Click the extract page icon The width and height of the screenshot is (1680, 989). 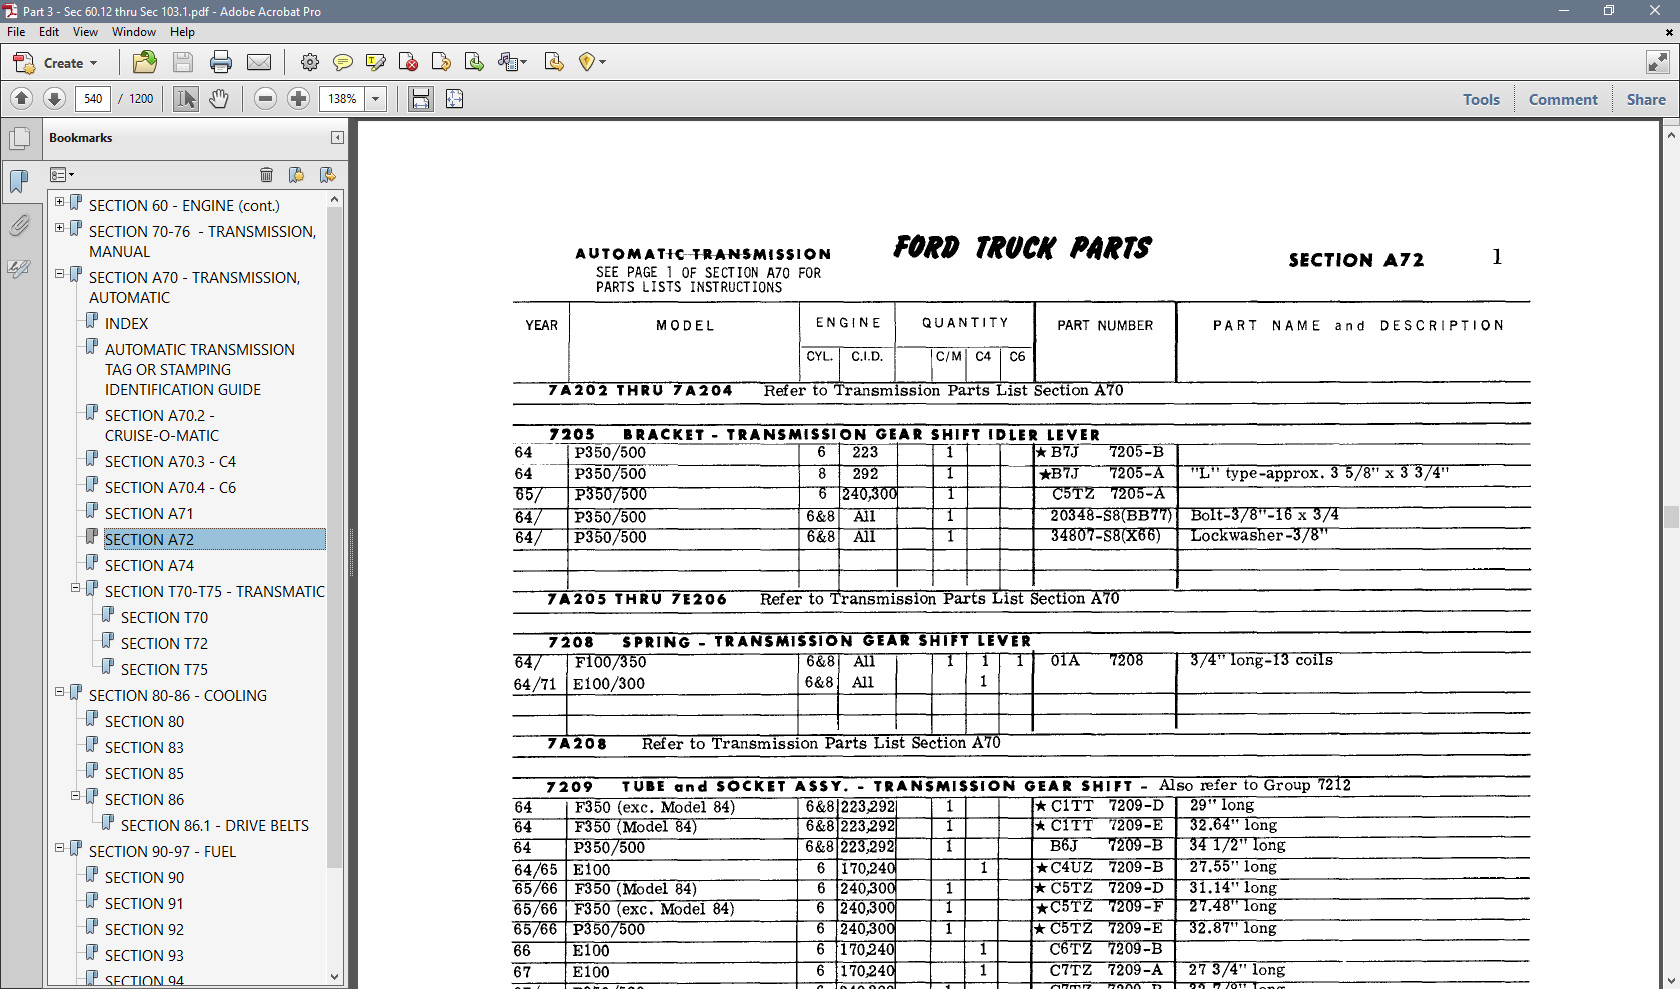554,62
